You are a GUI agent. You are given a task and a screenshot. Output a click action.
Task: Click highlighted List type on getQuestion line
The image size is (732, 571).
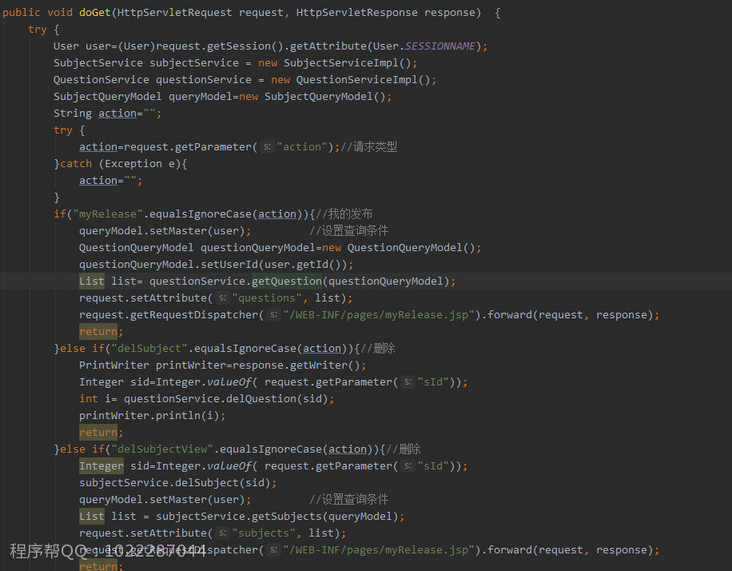(92, 282)
